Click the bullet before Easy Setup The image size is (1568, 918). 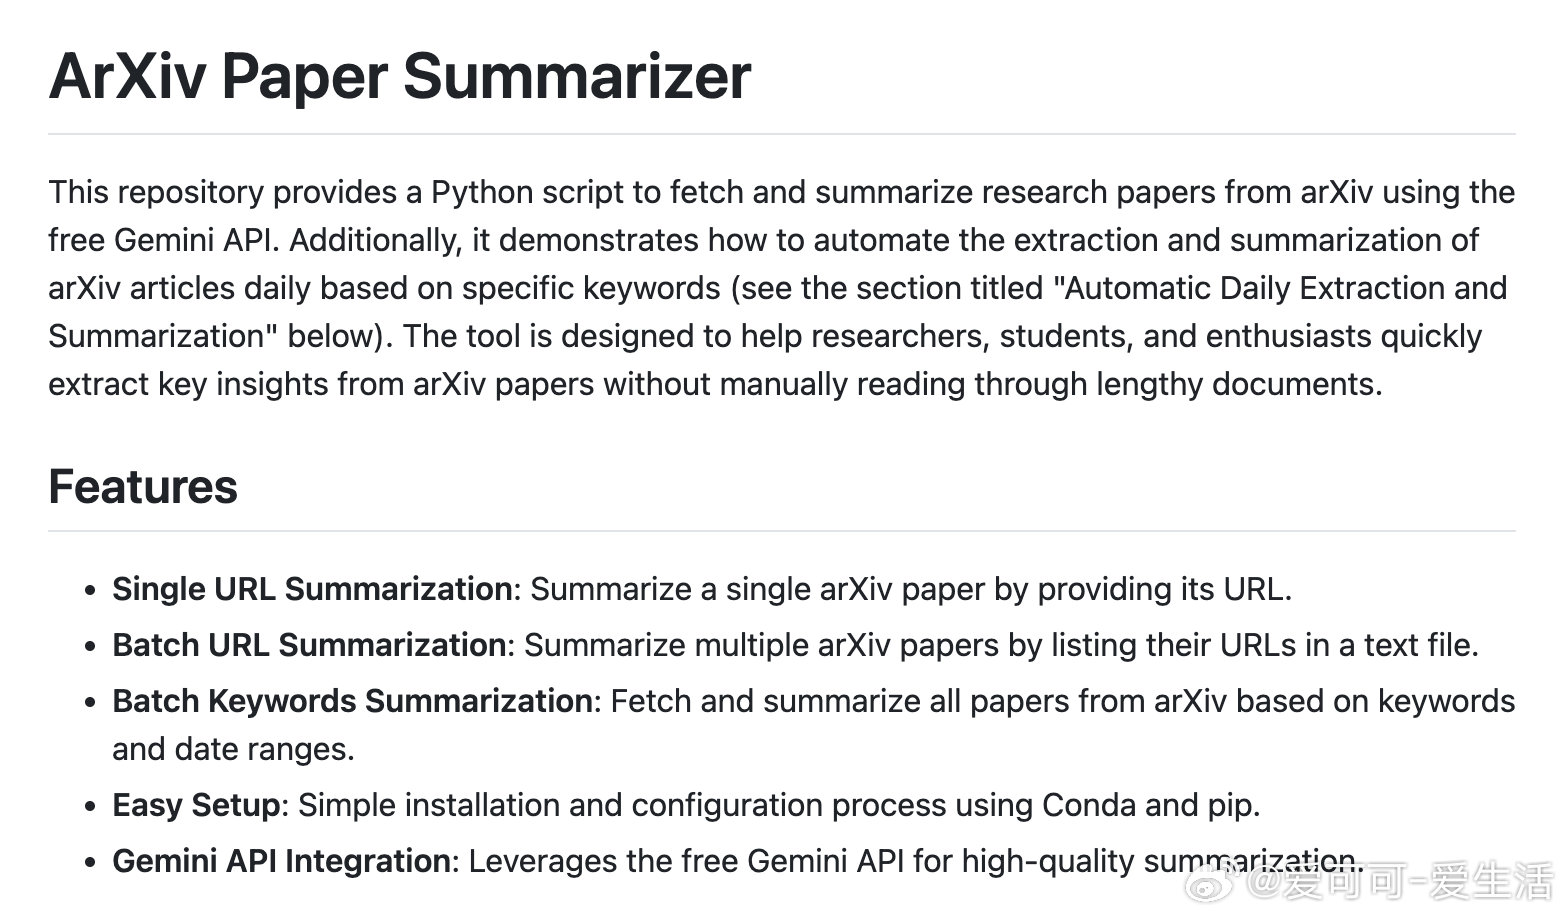(91, 807)
